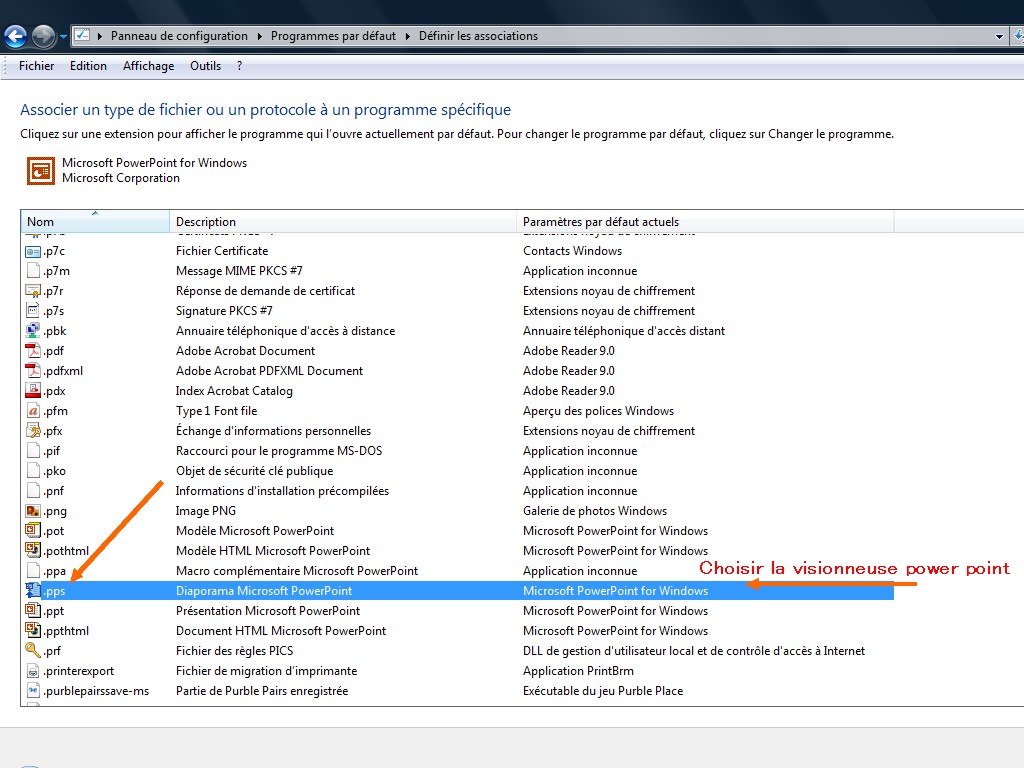This screenshot has height=768, width=1024.
Task: Click Exécutable du jeu Purble Place entry
Action: 603,691
